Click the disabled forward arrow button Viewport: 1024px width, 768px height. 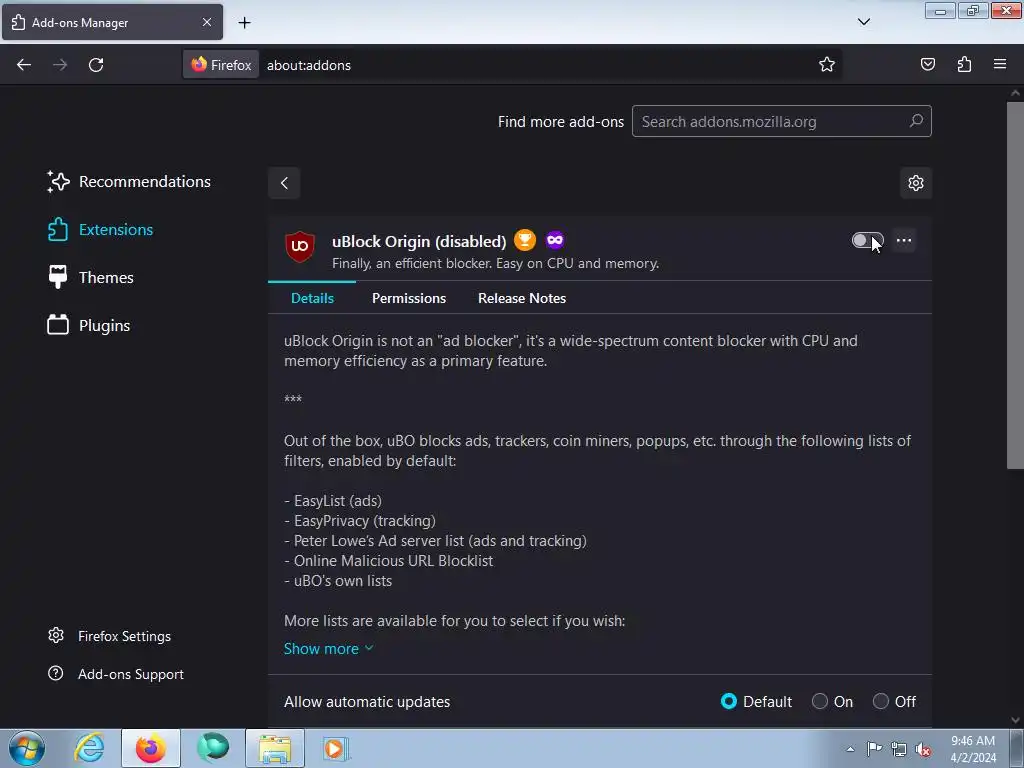click(60, 65)
